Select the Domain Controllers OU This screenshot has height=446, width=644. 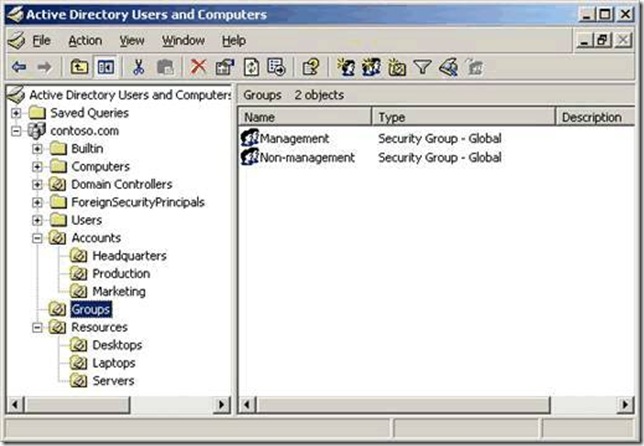point(122,184)
